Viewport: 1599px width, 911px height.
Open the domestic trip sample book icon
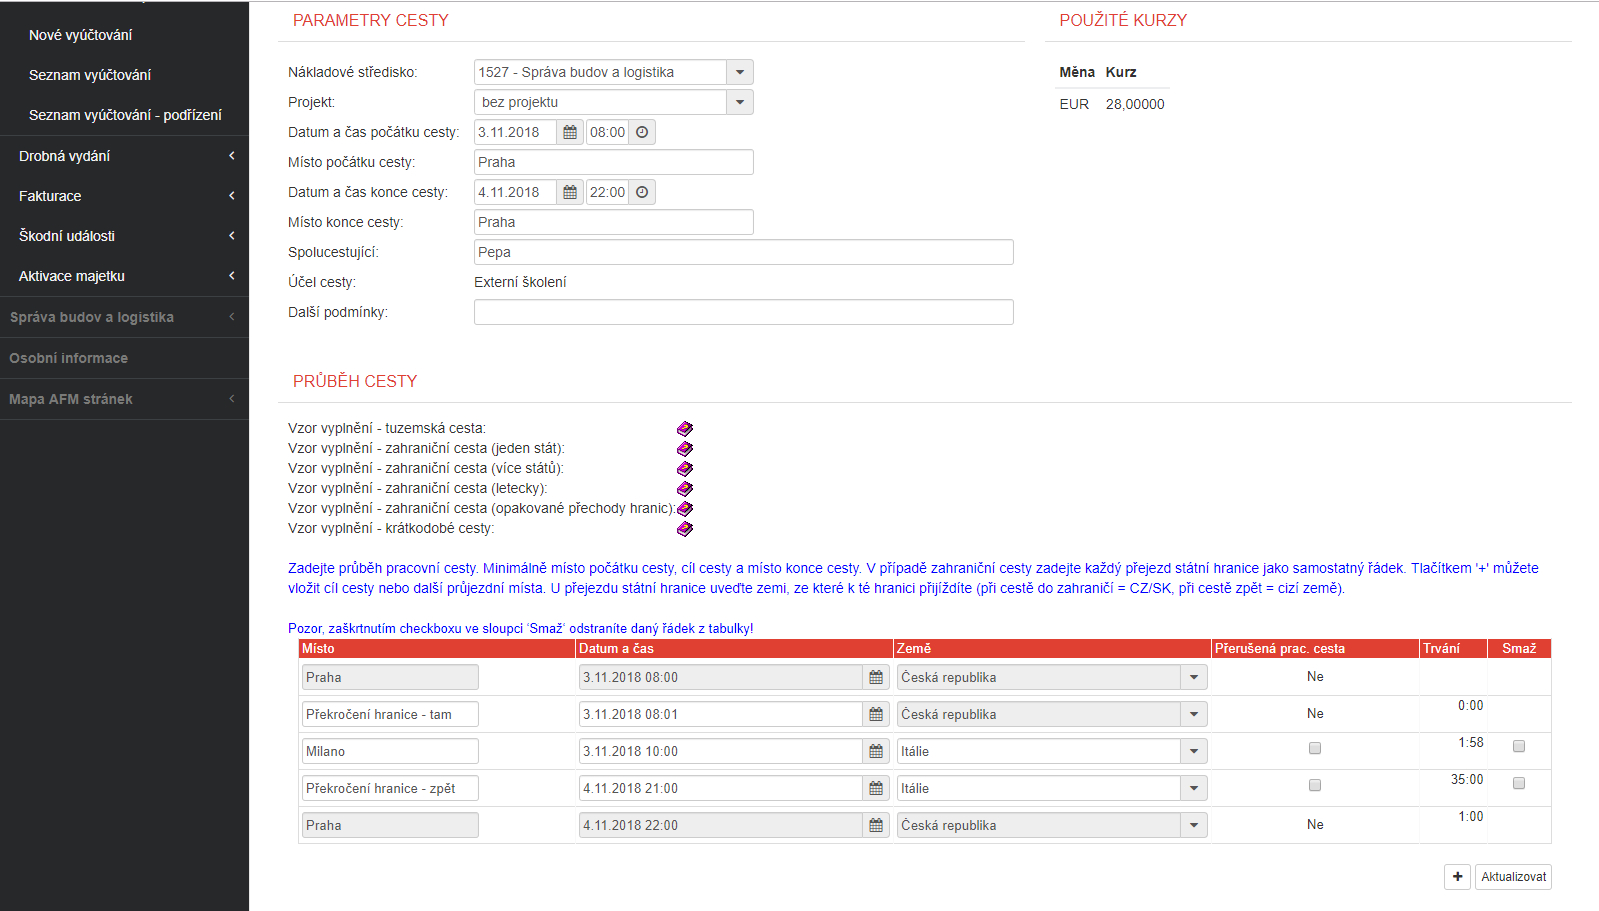pos(685,429)
